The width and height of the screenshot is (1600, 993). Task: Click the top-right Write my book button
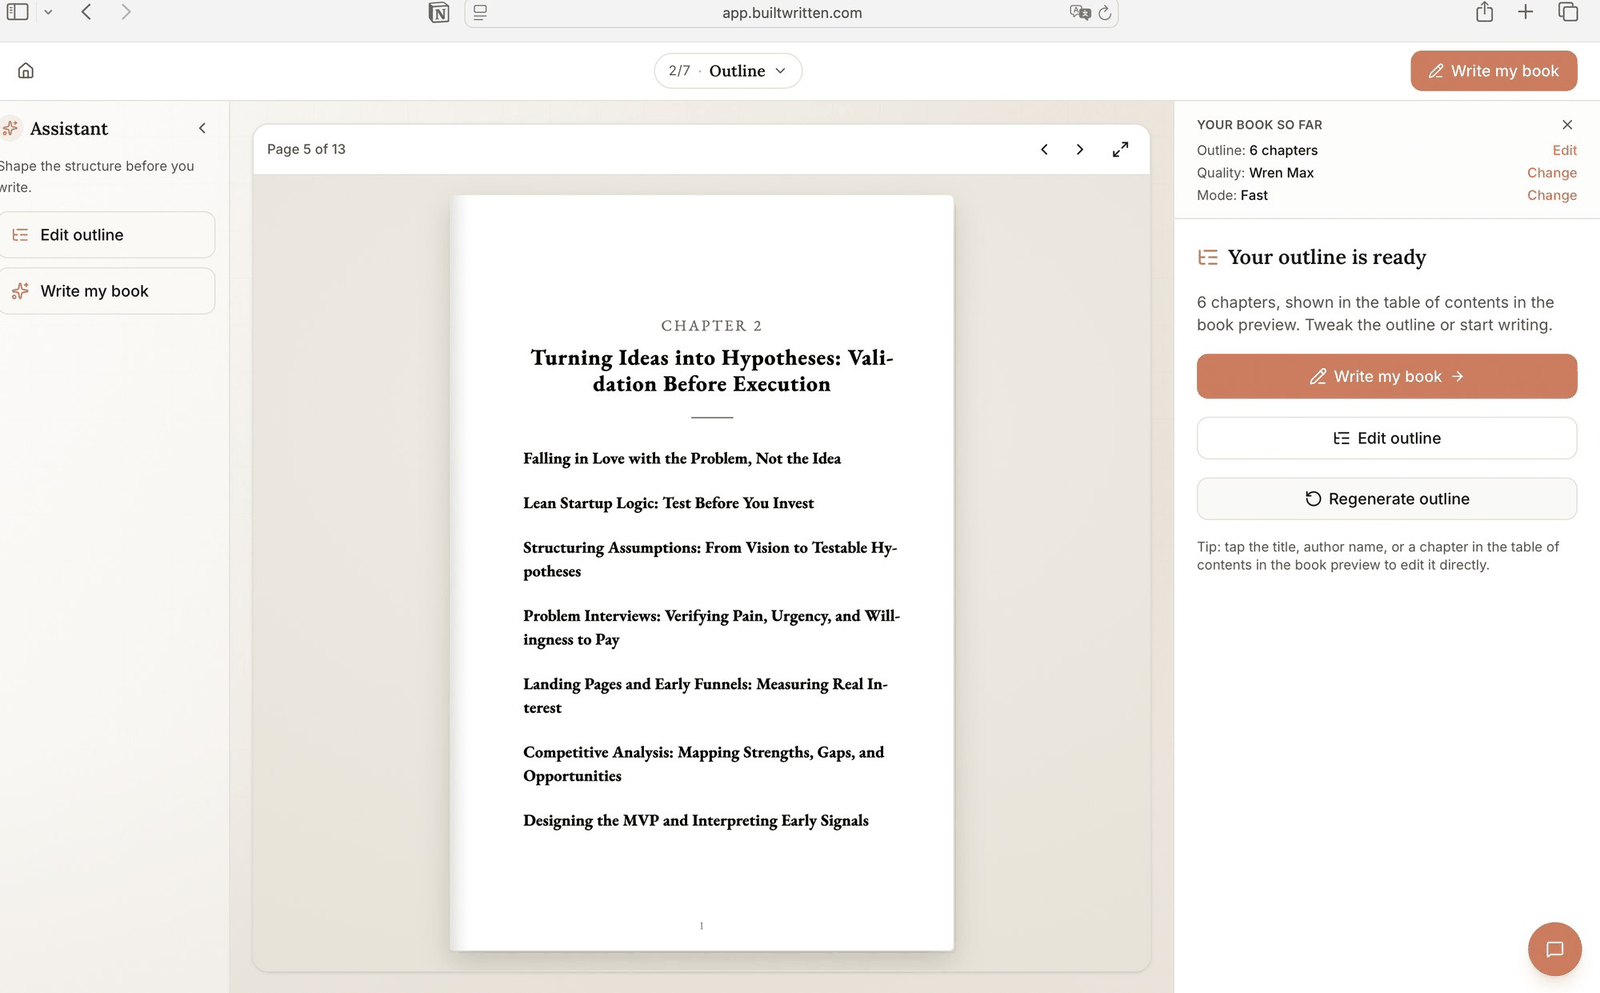click(x=1494, y=71)
